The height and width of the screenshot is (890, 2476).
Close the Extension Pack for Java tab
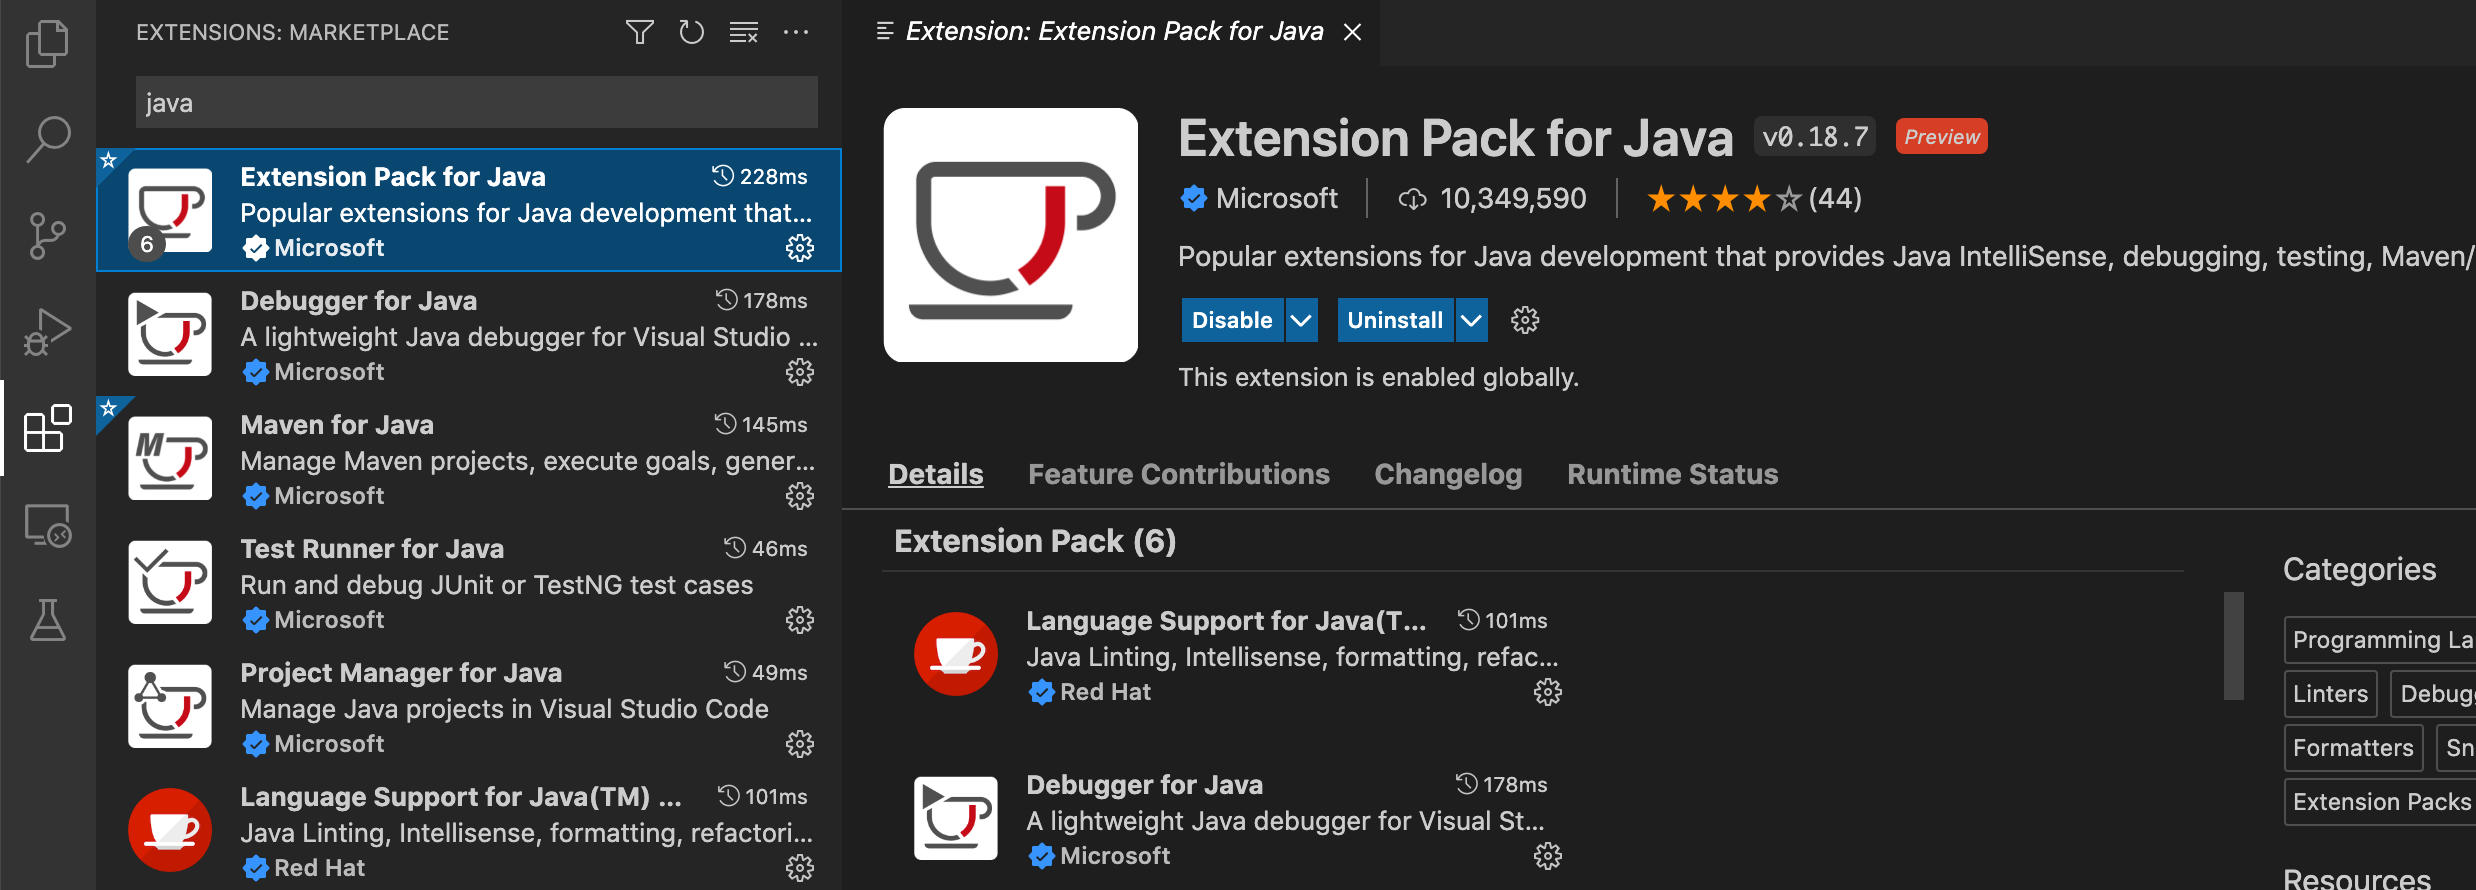click(1352, 32)
